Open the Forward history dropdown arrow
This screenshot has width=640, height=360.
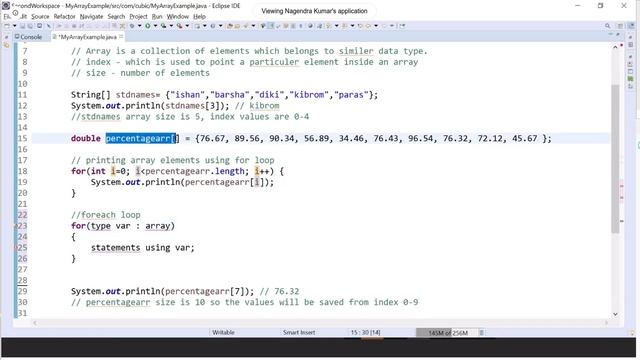392,26
